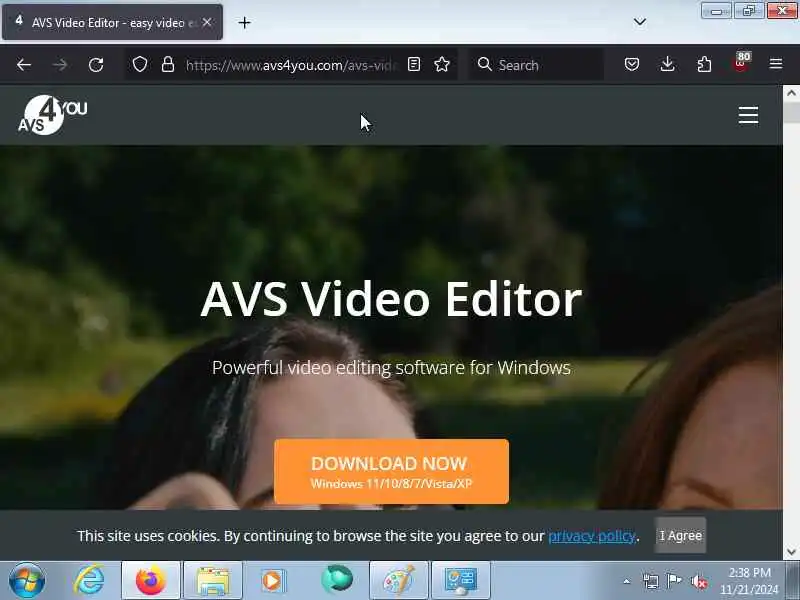Viewport: 800px width, 600px height.
Task: Click the network tray icon
Action: coord(651,581)
